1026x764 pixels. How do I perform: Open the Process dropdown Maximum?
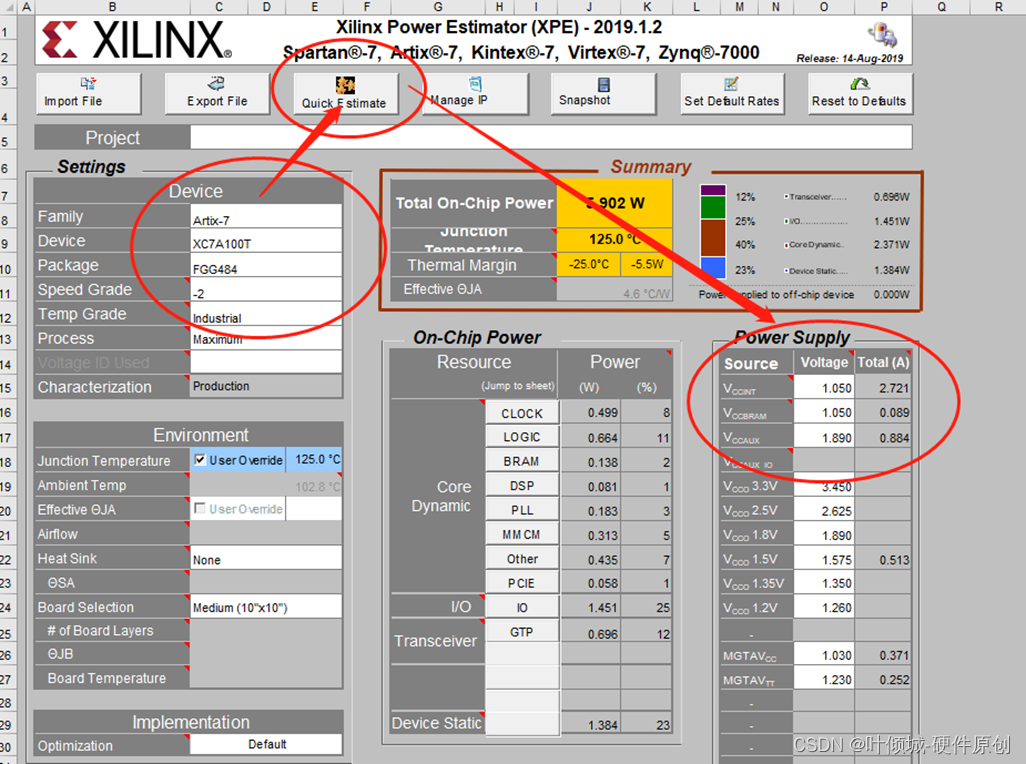pos(266,338)
